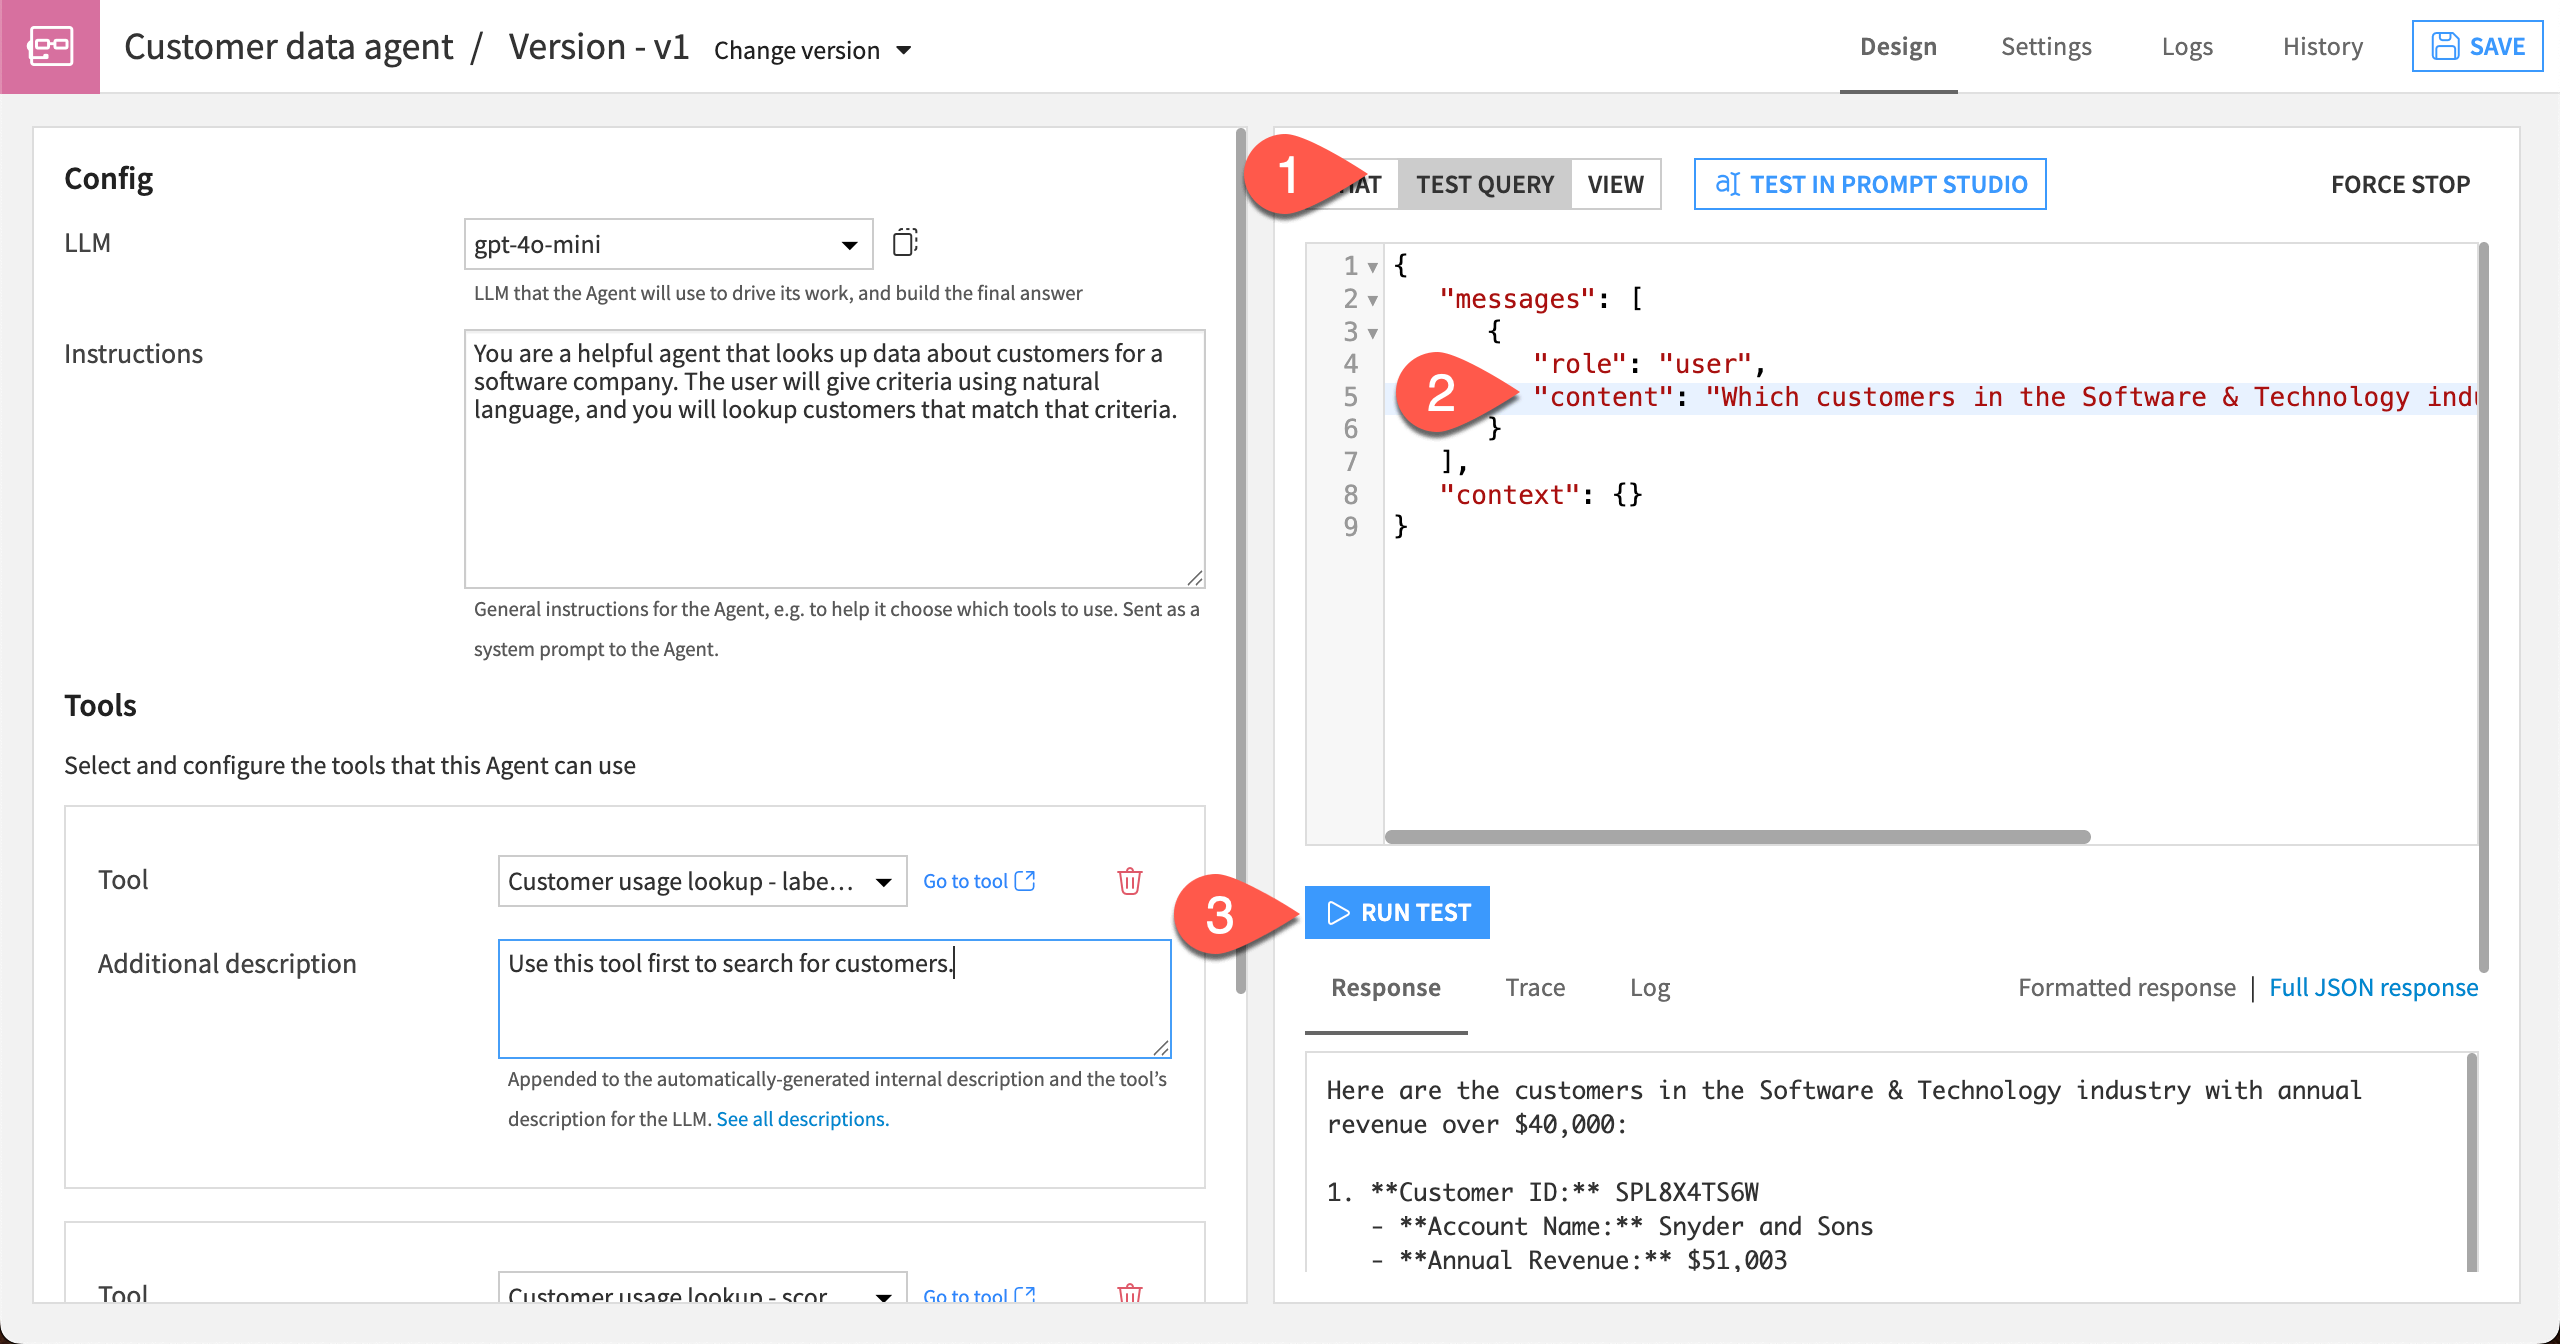The image size is (2560, 1344).
Task: Click external-link icon beside first Go to tool
Action: point(1025,879)
